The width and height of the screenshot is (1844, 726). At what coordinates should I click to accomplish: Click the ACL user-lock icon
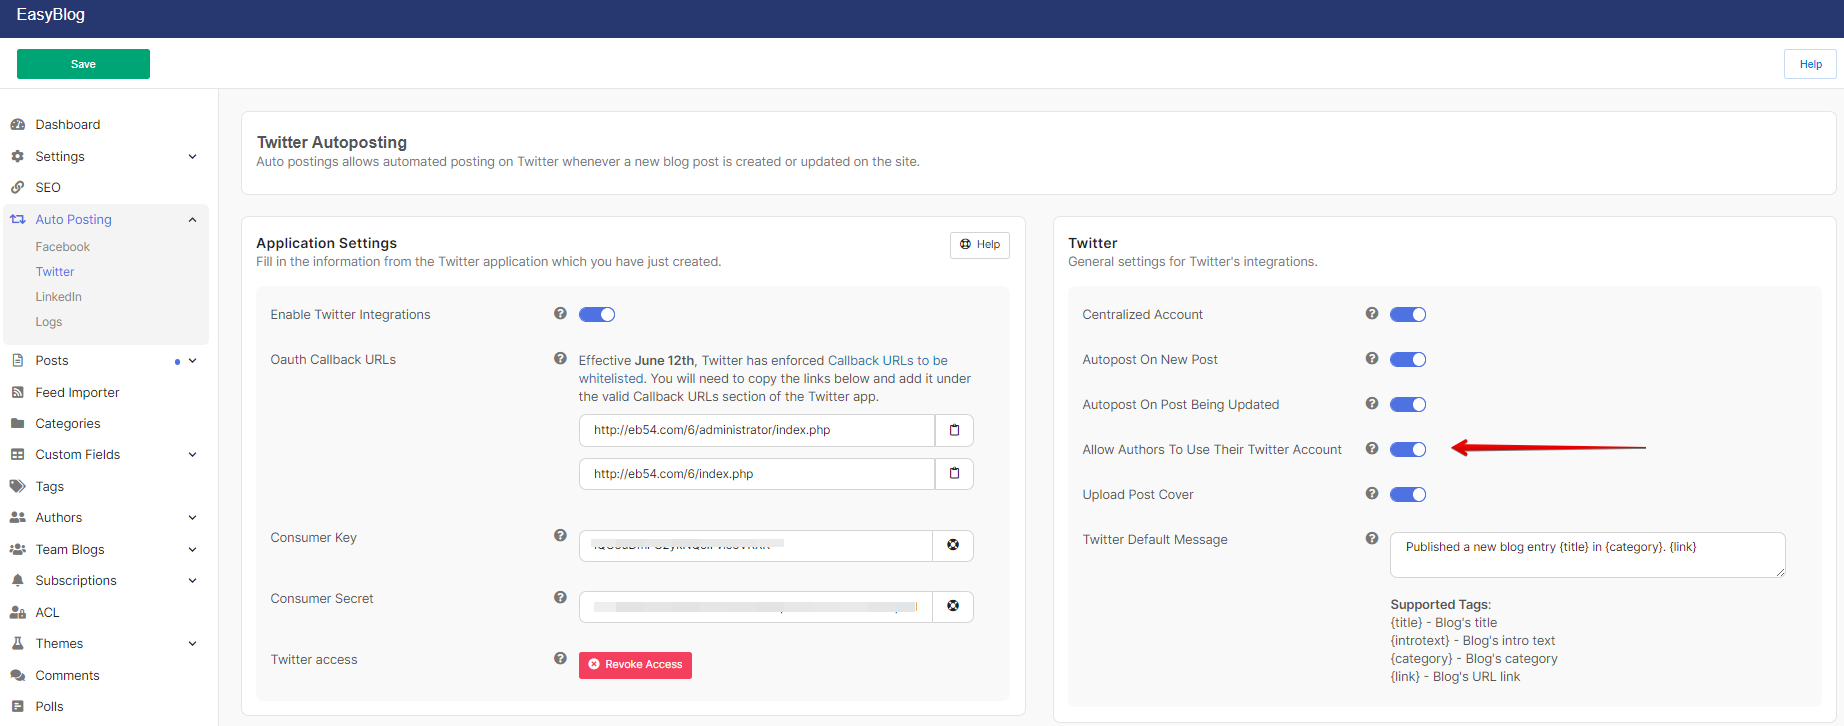click(17, 613)
